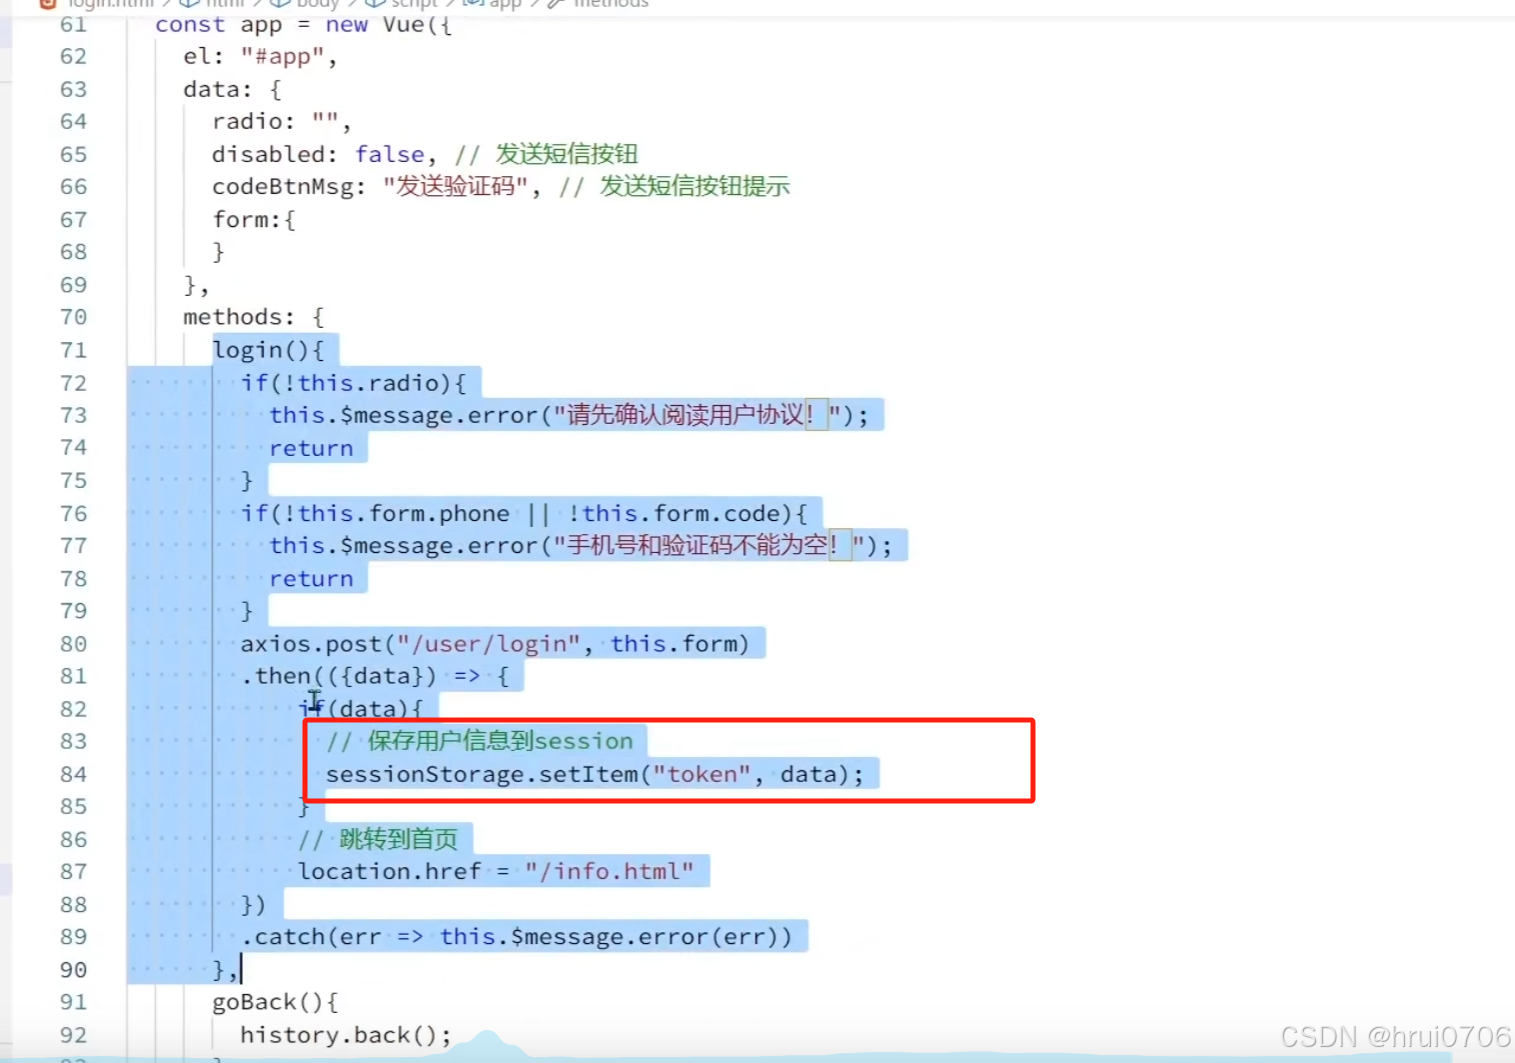Image resolution: width=1515 pixels, height=1063 pixels.
Task: Click the "disabled: false" code
Action: click(318, 154)
